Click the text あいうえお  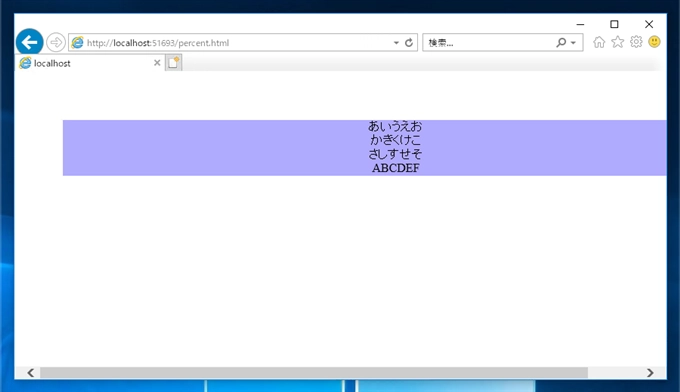point(395,126)
